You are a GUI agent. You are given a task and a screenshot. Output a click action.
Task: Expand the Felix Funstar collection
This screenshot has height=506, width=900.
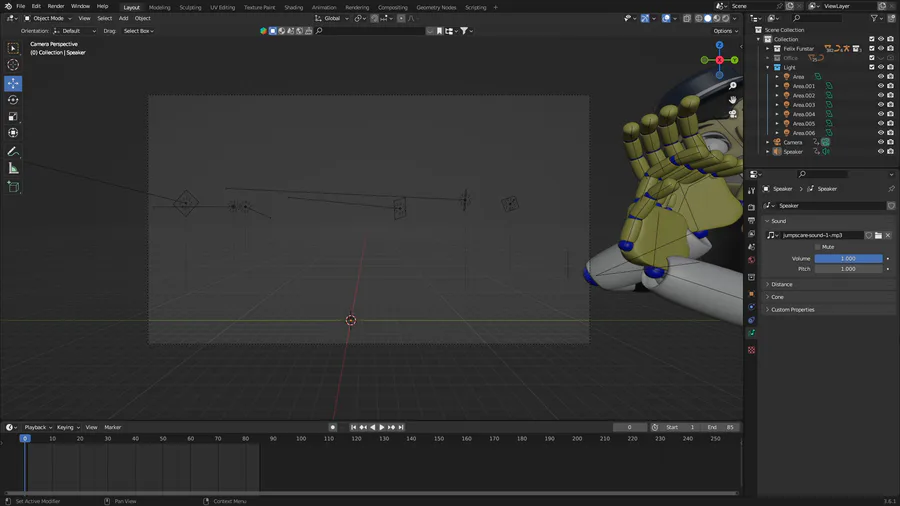pyautogui.click(x=768, y=49)
